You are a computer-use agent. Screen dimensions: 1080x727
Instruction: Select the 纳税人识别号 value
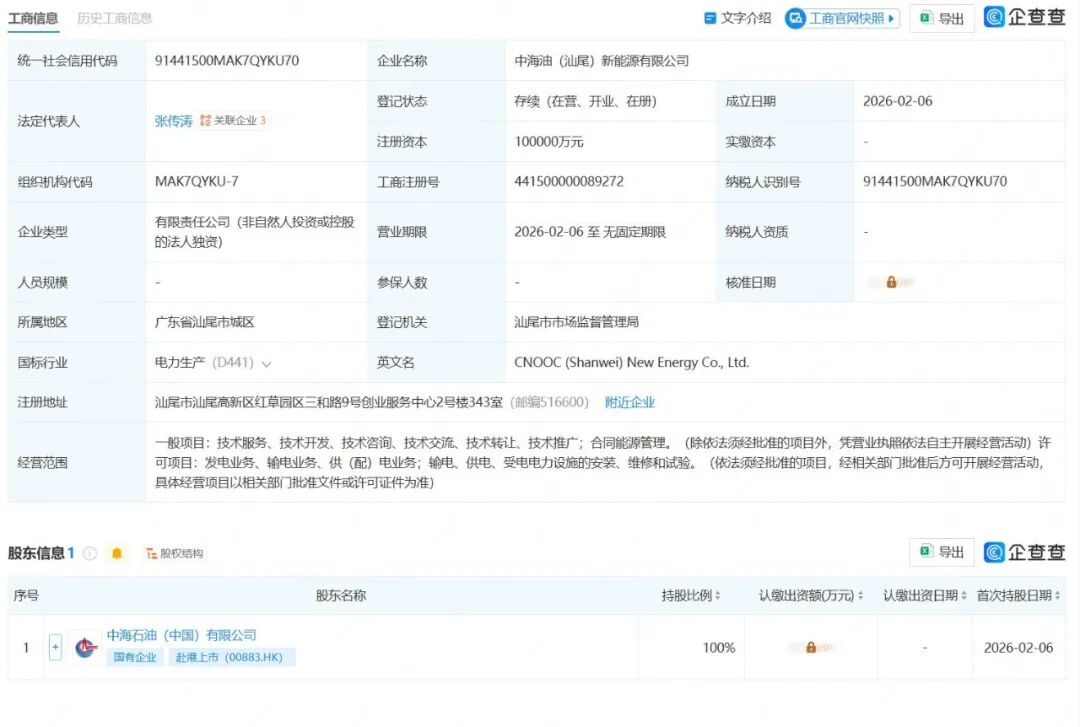[935, 182]
